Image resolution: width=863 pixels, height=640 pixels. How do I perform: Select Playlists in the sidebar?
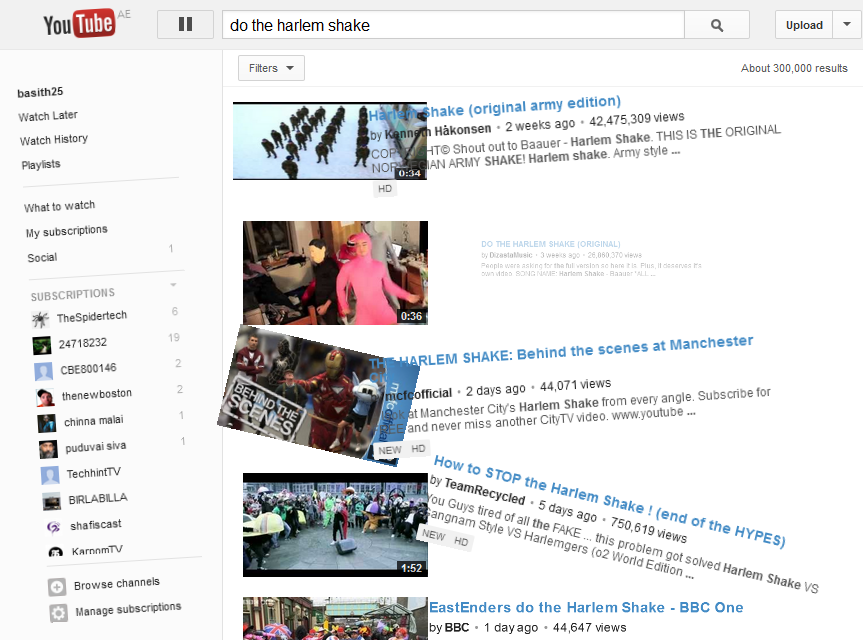click(x=41, y=164)
